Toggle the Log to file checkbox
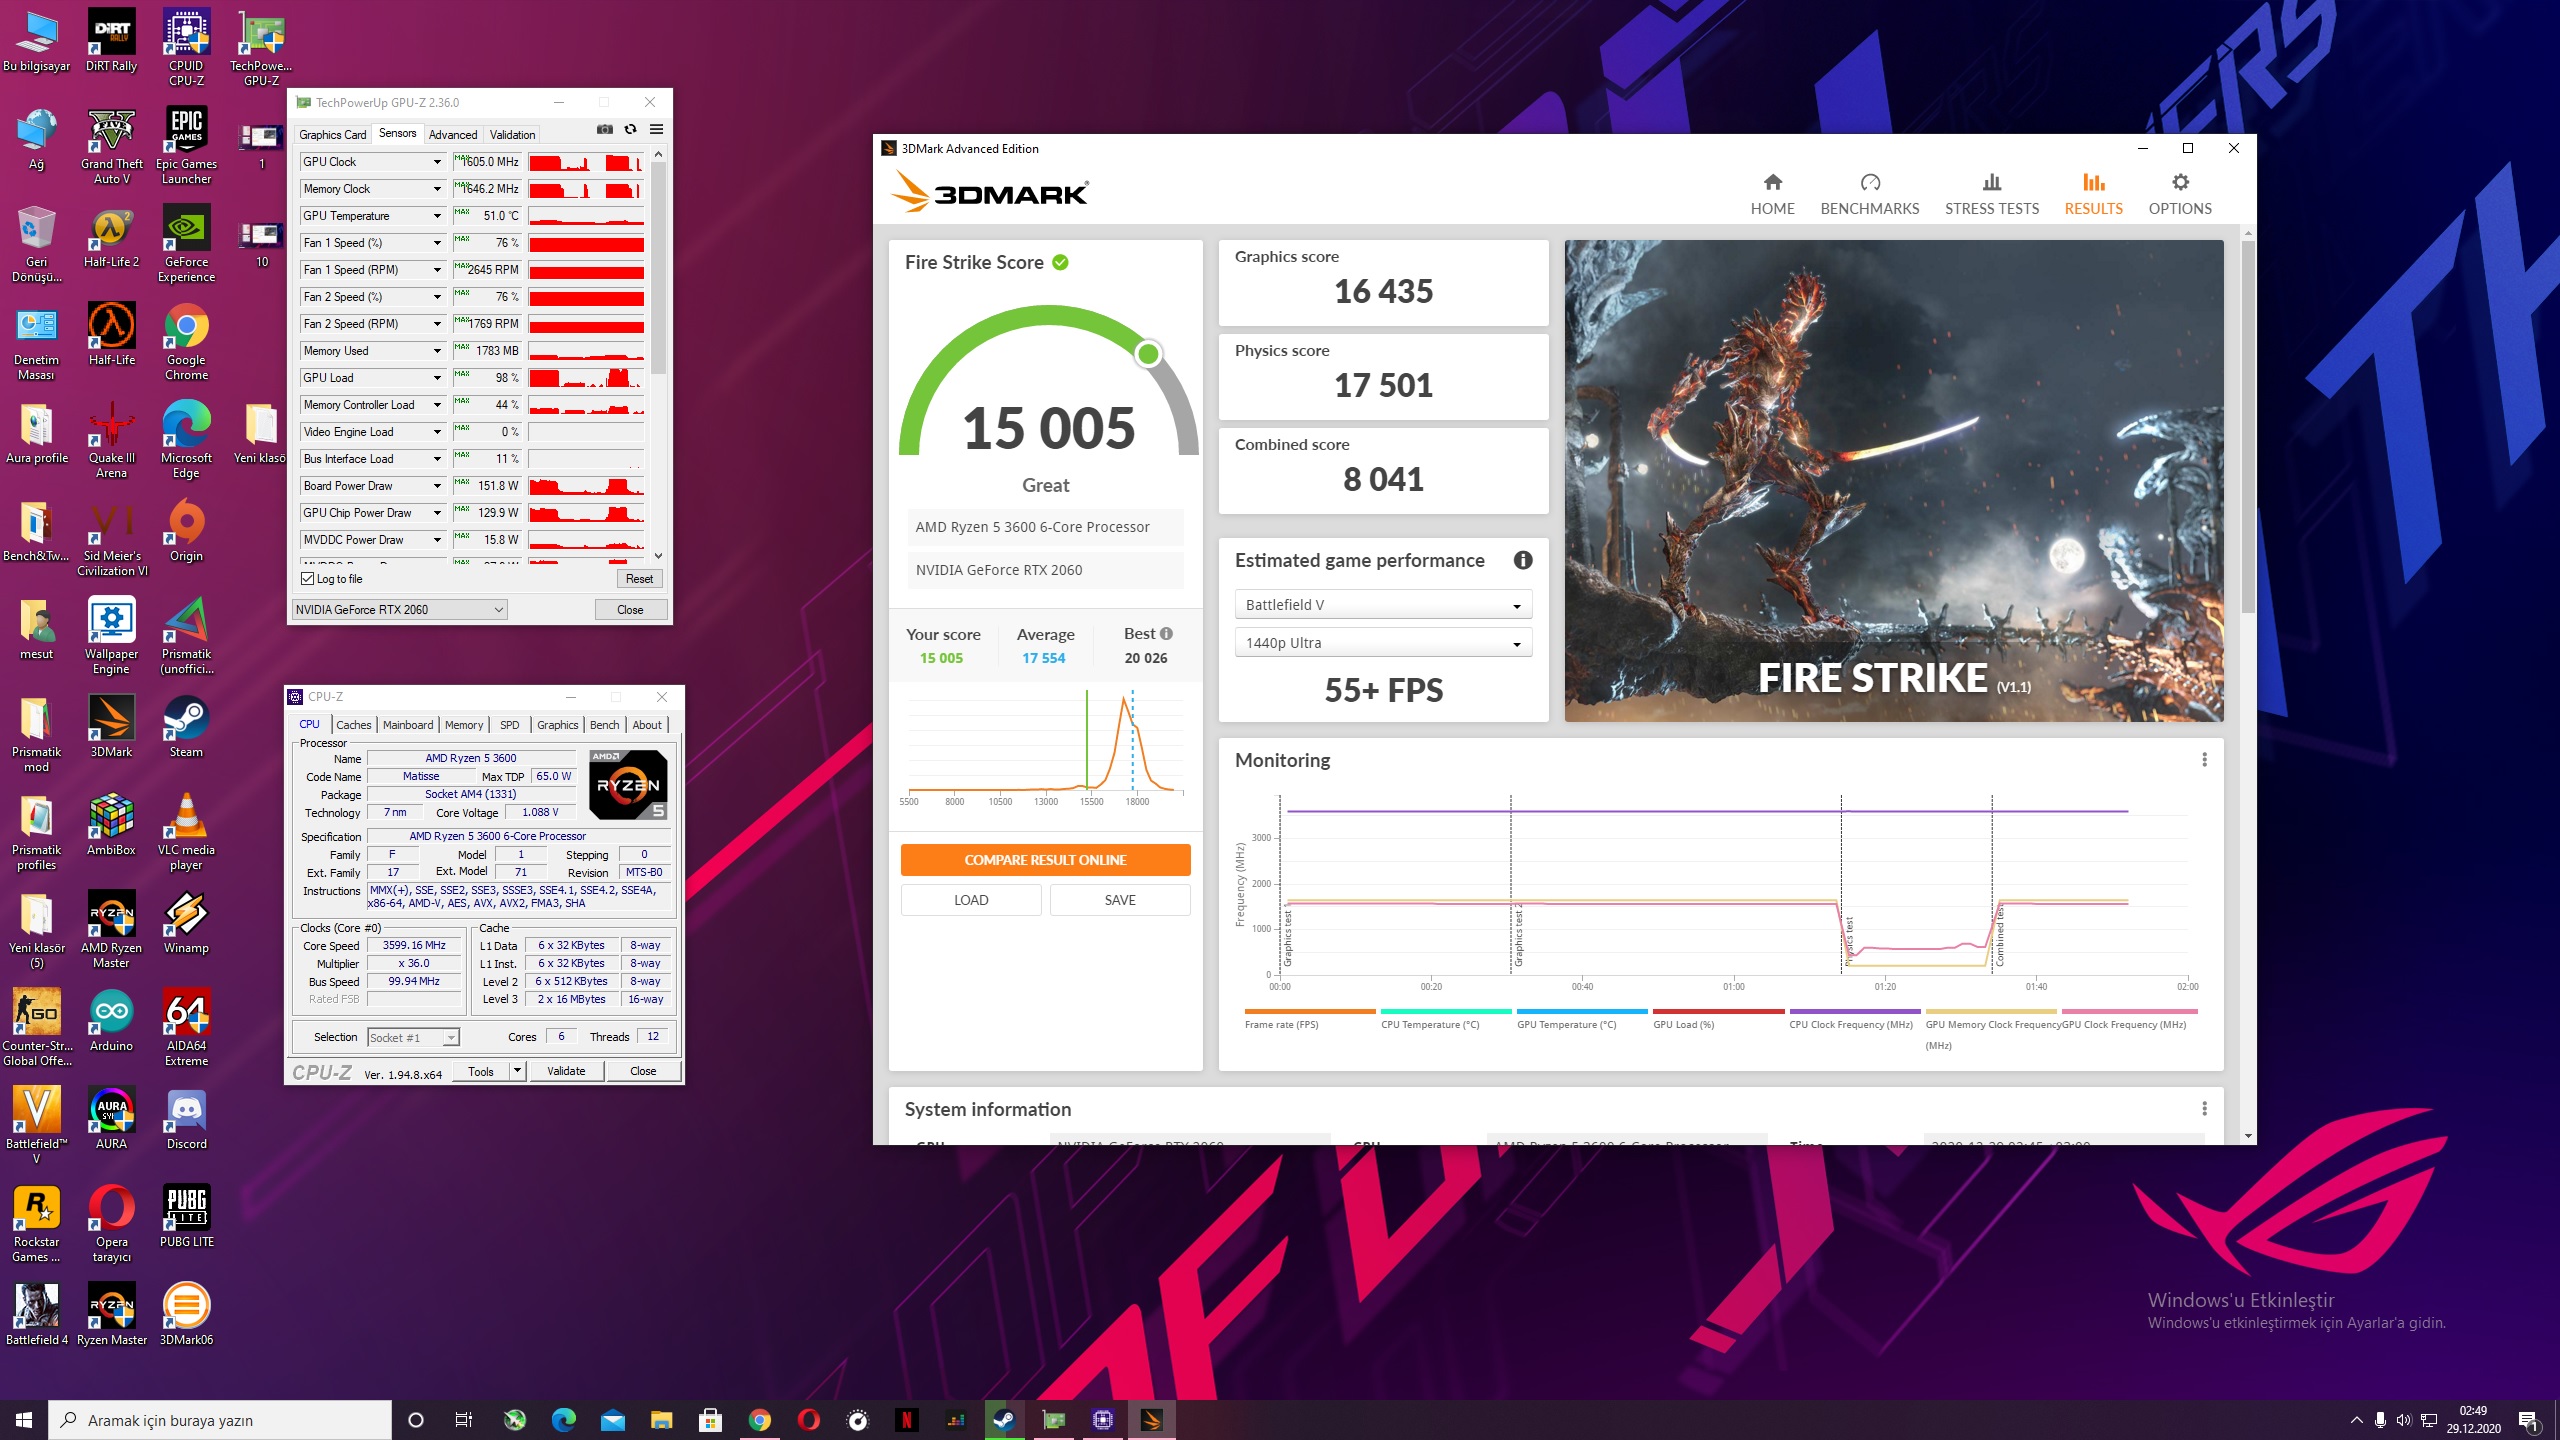This screenshot has height=1440, width=2560. 308,579
